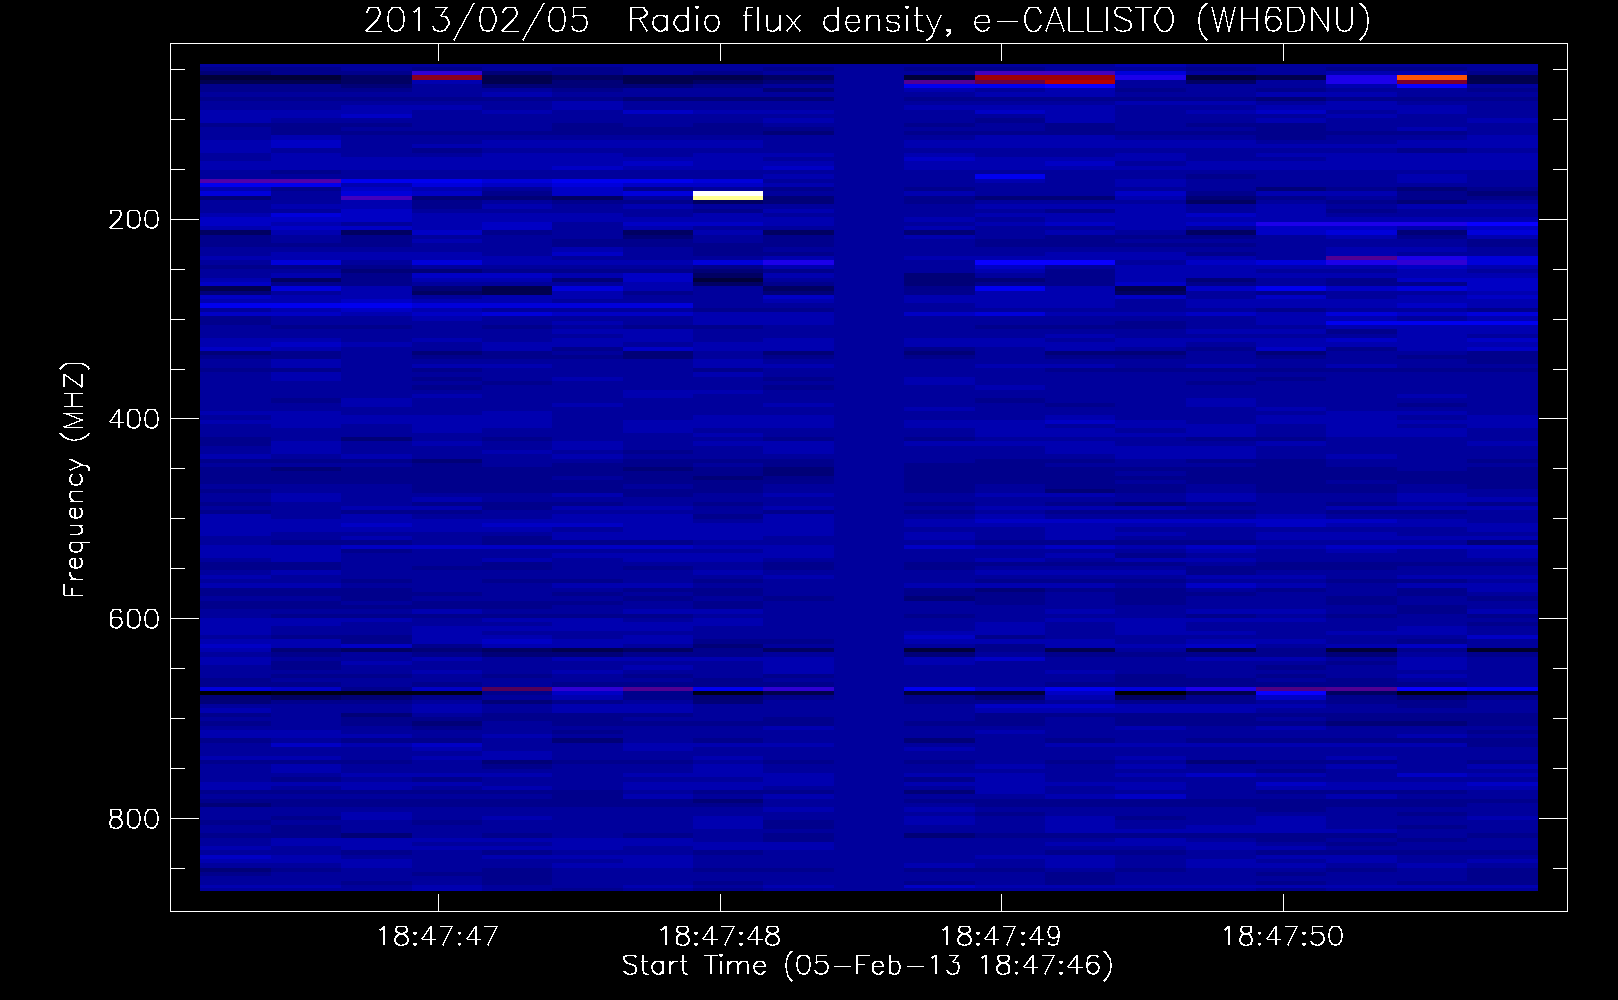Click the '800' frequency tick label
This screenshot has width=1618, height=1000.
(x=134, y=819)
